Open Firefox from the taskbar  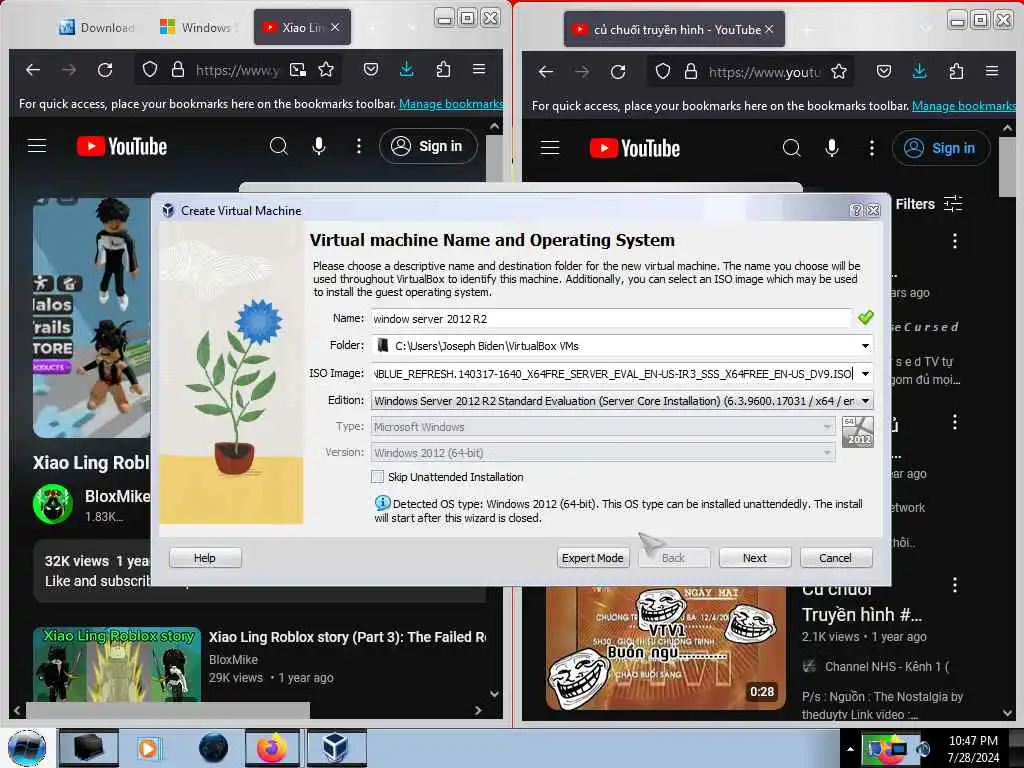point(272,748)
